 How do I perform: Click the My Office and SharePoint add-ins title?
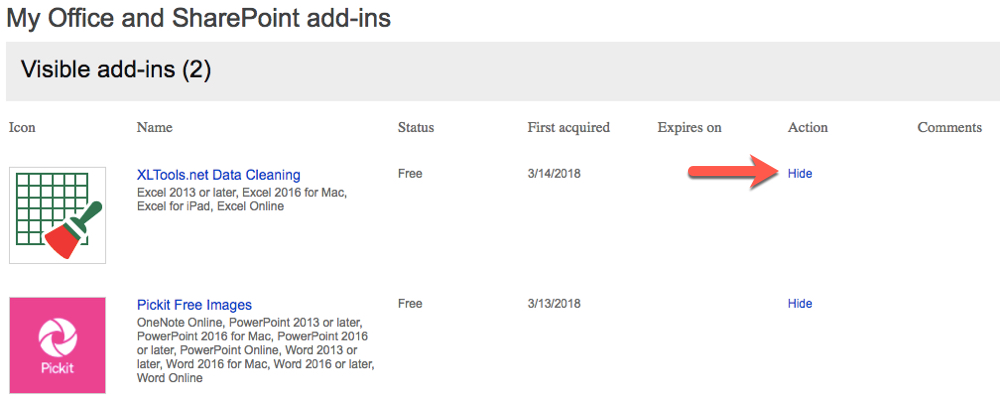pyautogui.click(x=198, y=17)
